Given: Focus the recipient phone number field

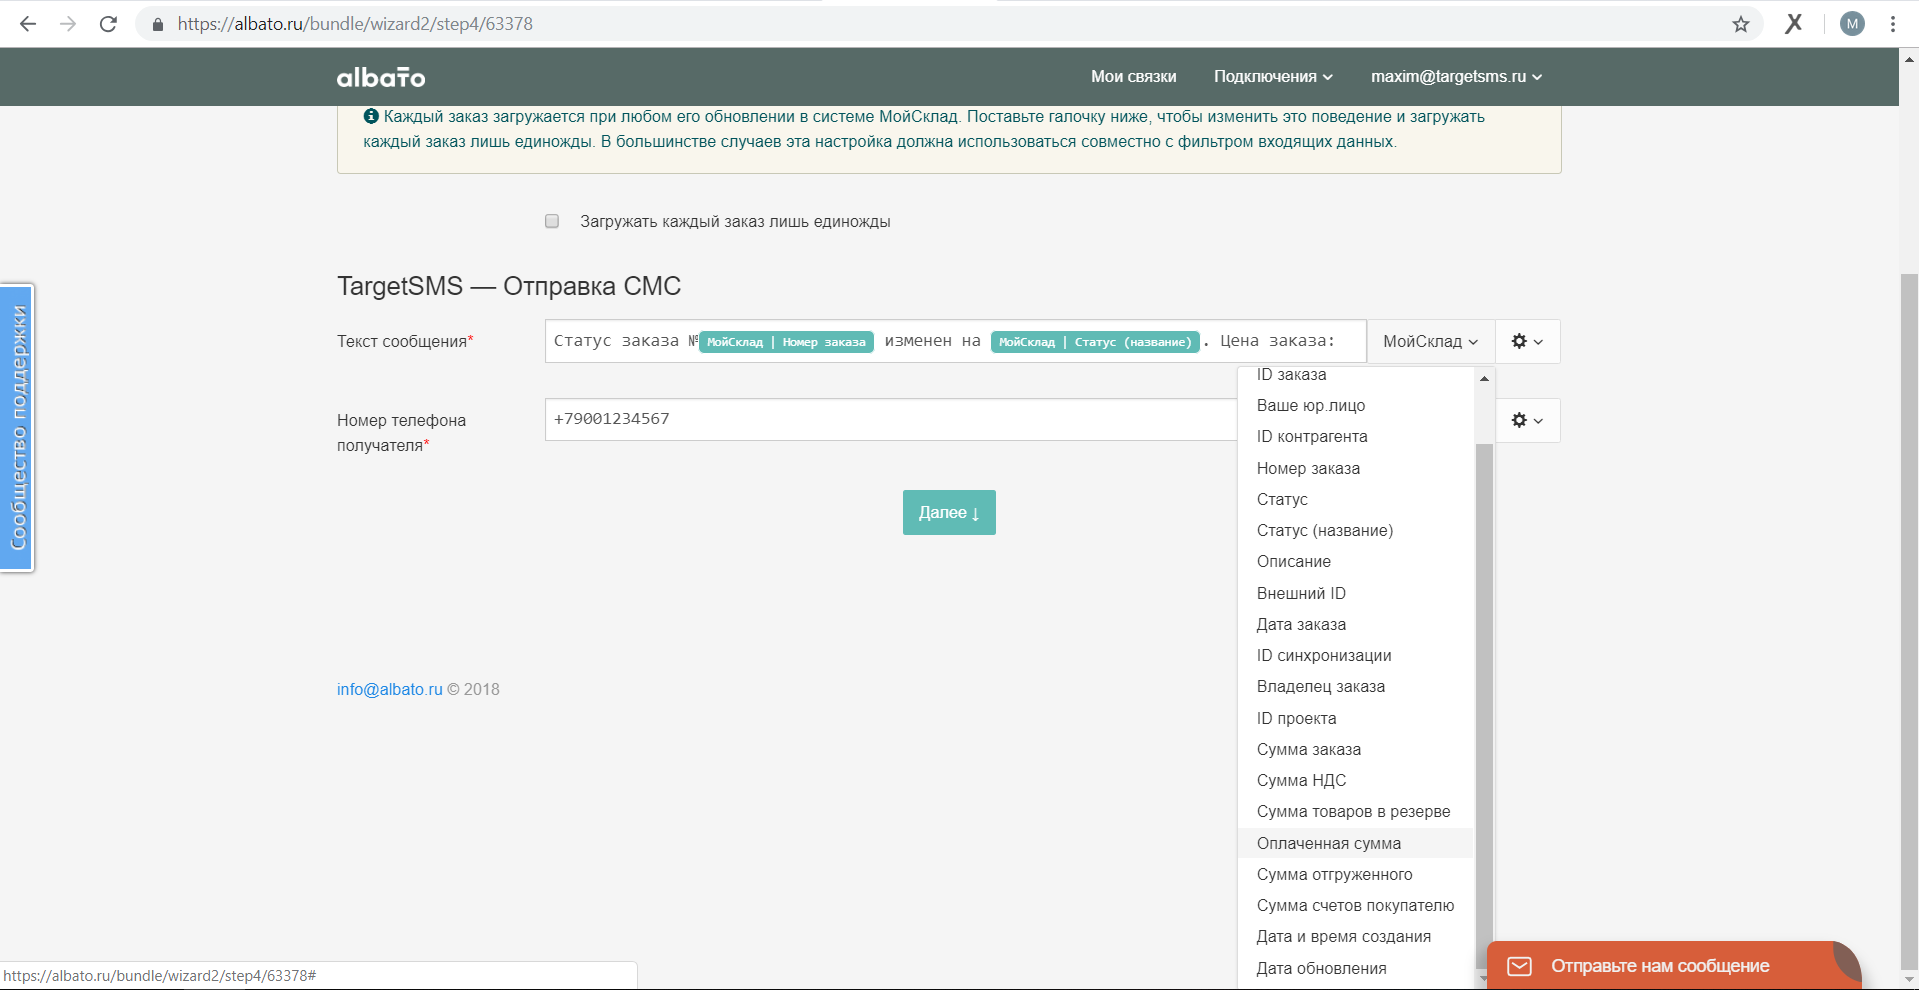Looking at the screenshot, I should click(890, 420).
